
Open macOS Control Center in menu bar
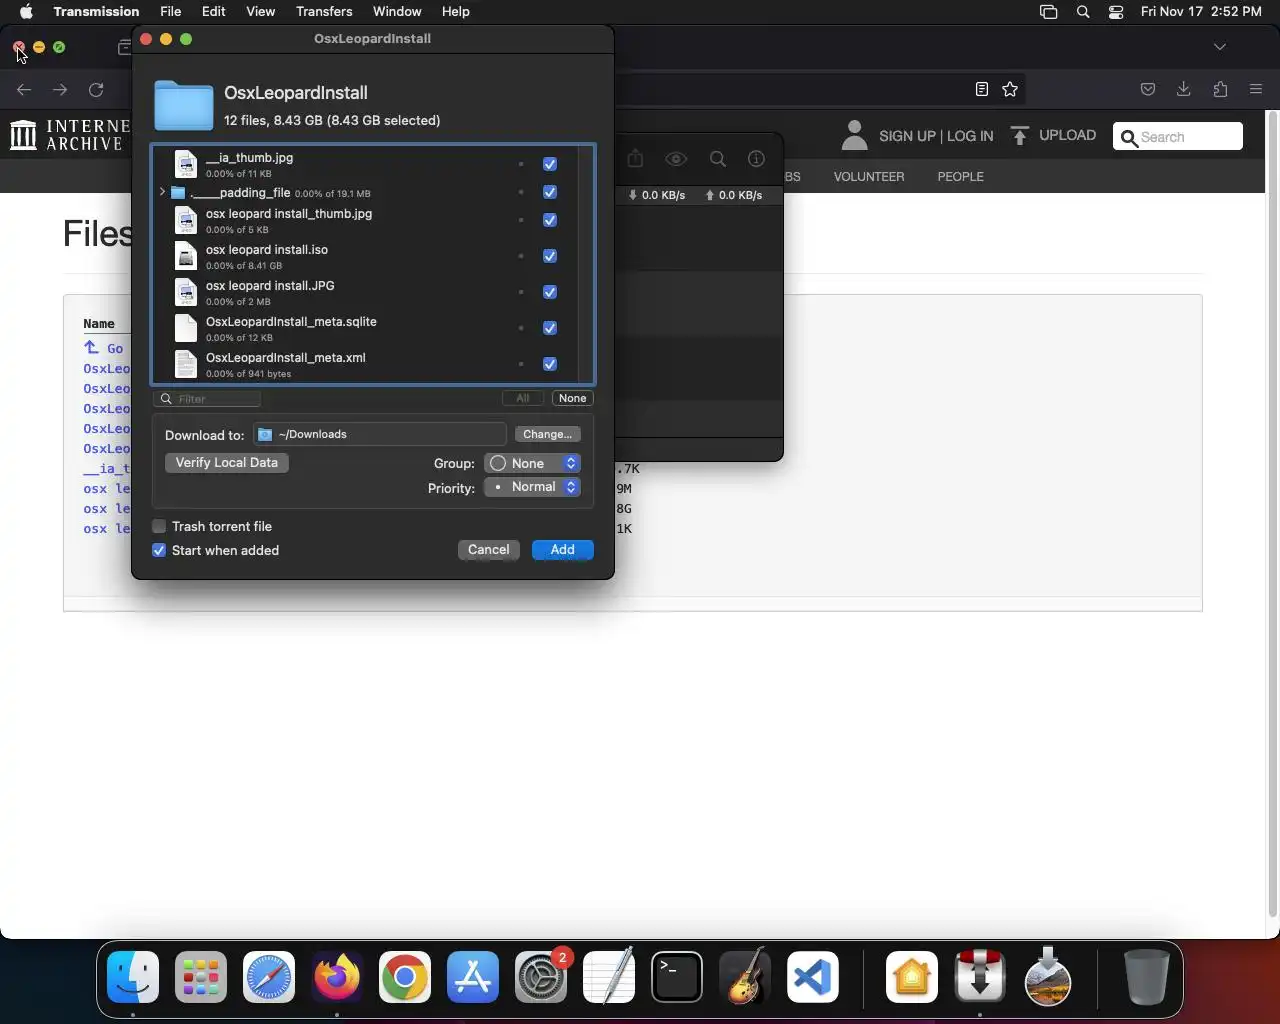(1116, 12)
